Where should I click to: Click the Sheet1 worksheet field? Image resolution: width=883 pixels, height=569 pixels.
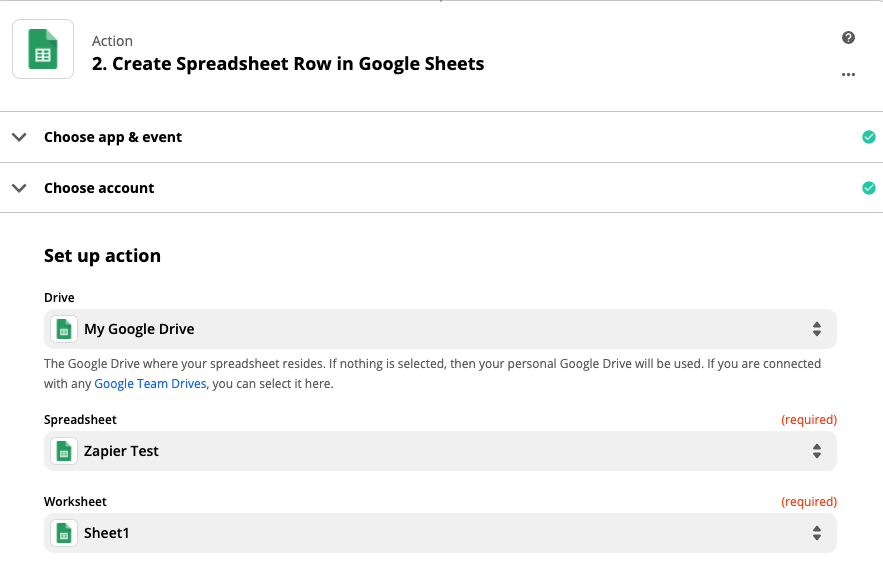[440, 533]
